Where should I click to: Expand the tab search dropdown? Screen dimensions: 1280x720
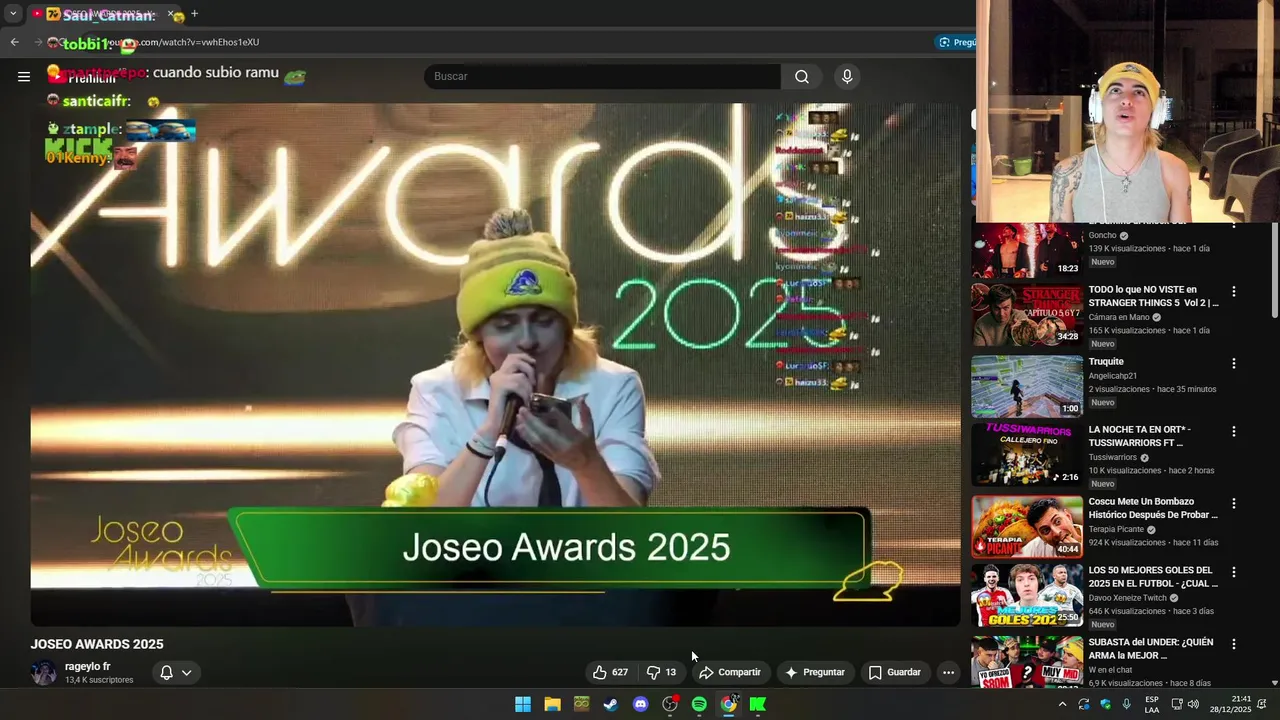(13, 14)
